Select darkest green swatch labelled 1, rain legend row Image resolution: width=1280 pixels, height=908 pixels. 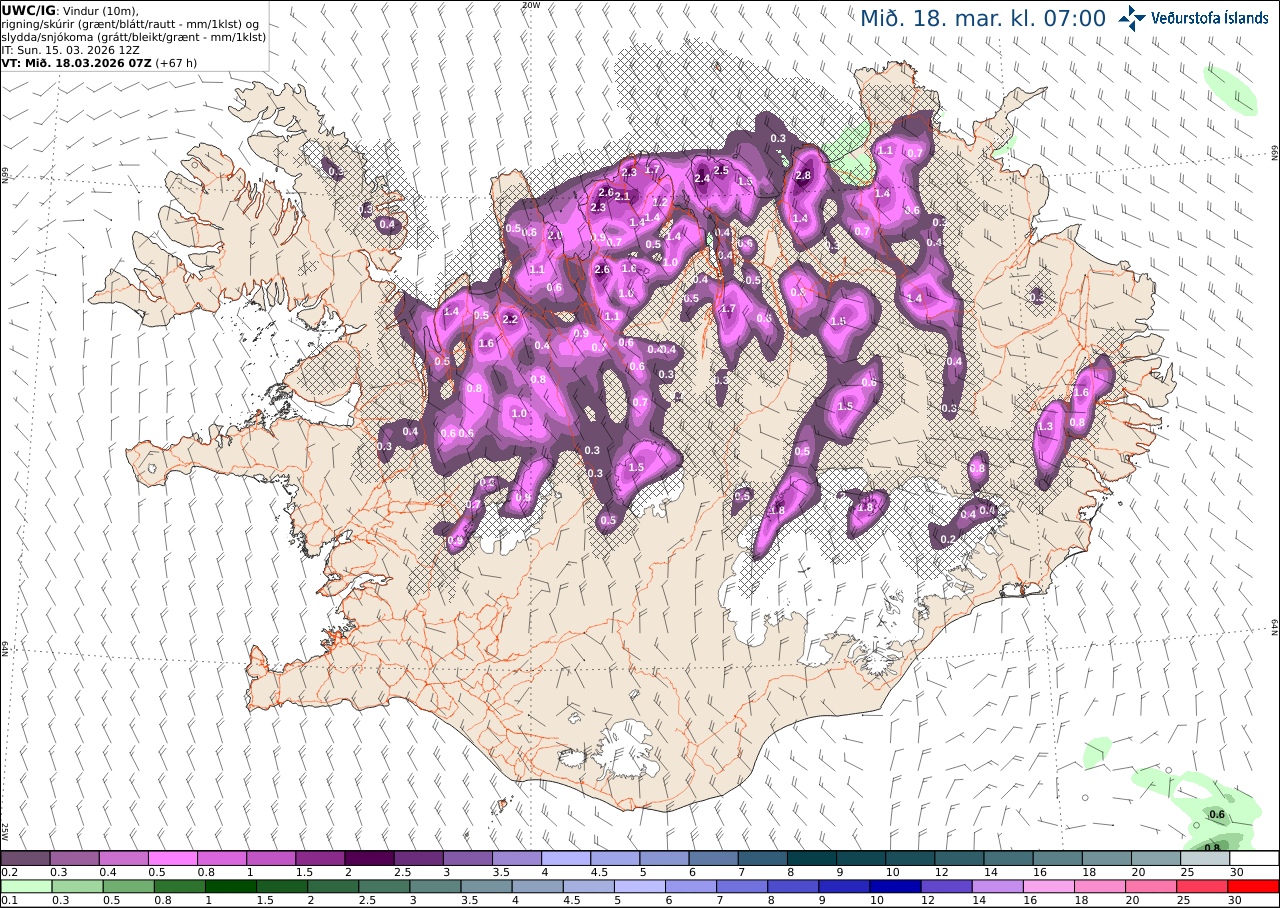[231, 886]
